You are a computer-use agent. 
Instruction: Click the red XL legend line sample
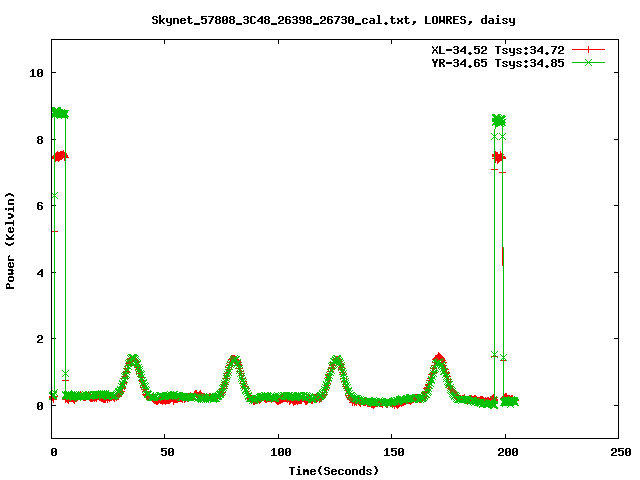click(590, 49)
